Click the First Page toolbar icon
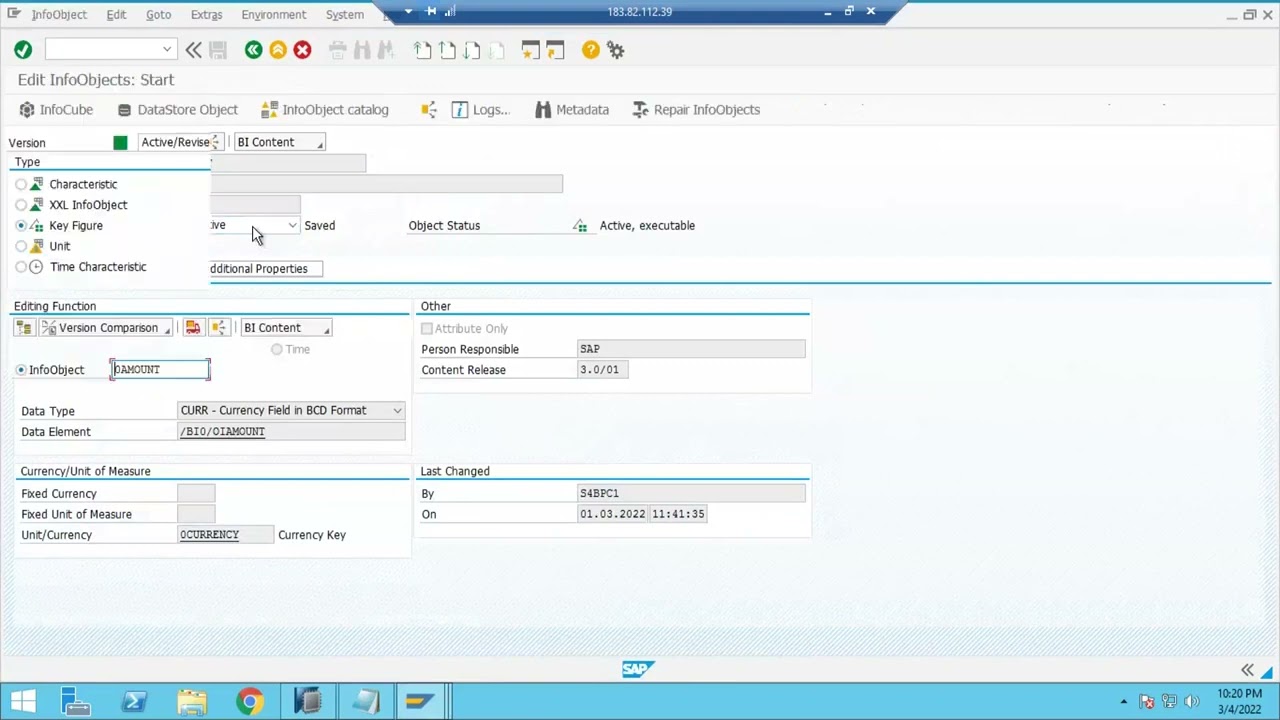Screen dimensions: 1280x720 click(423, 50)
